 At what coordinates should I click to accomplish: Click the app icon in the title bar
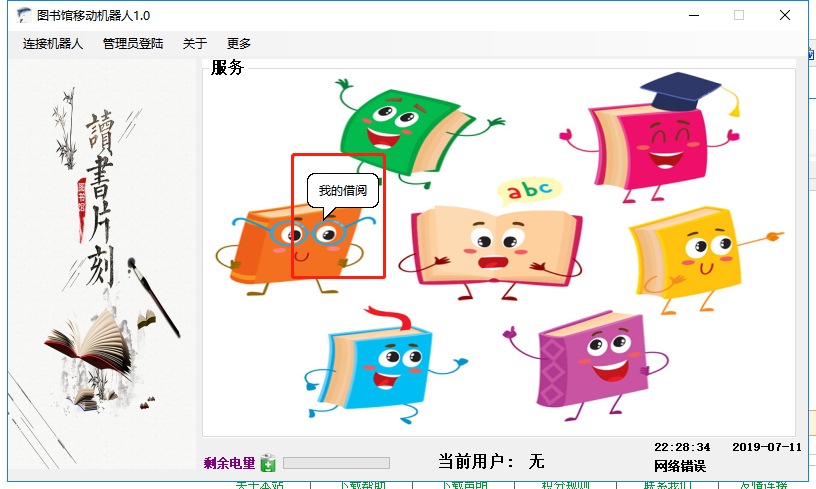click(x=23, y=16)
